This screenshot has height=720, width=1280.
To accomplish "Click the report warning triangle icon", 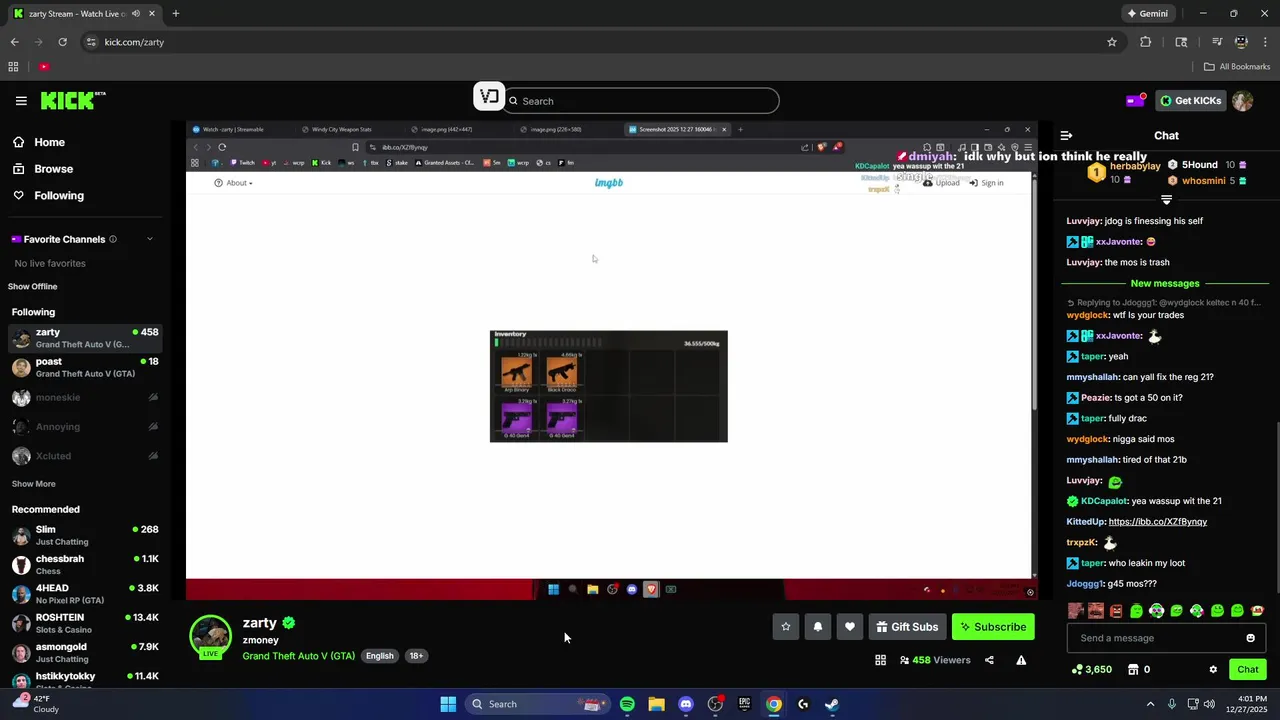I will [1021, 660].
